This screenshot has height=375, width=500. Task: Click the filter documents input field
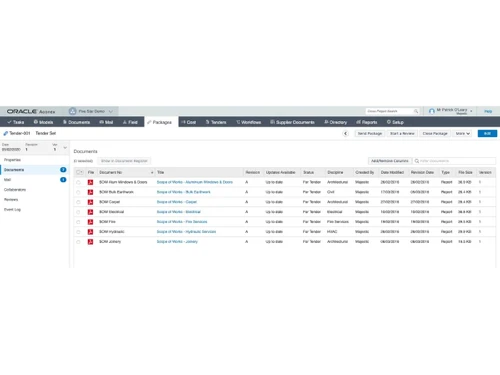(x=454, y=161)
